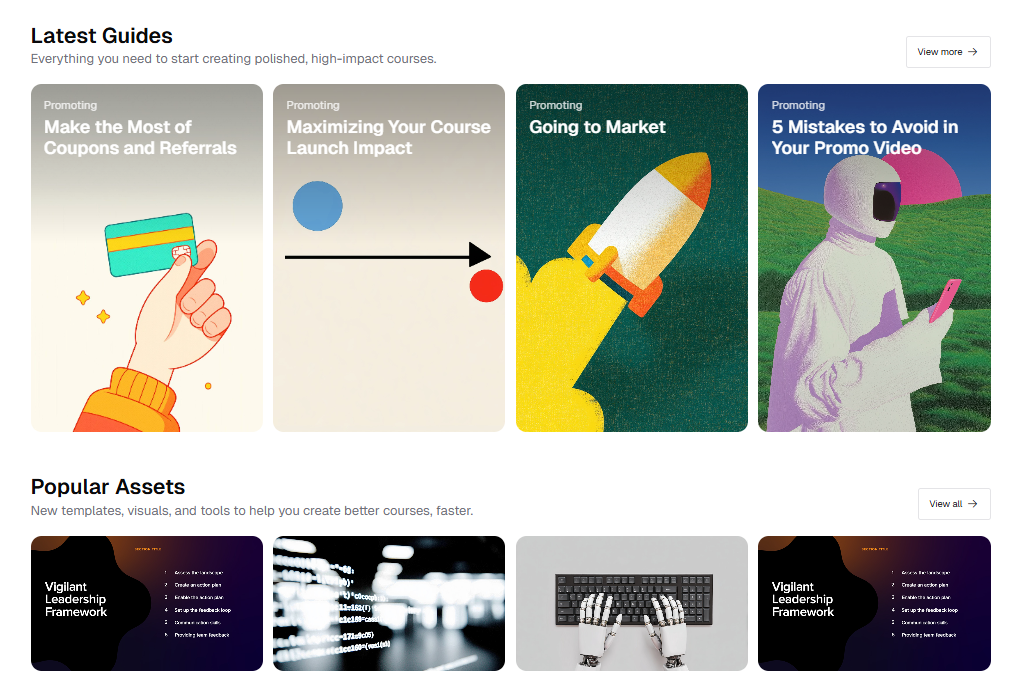Click the black arrow graphic on launch card

point(388,255)
